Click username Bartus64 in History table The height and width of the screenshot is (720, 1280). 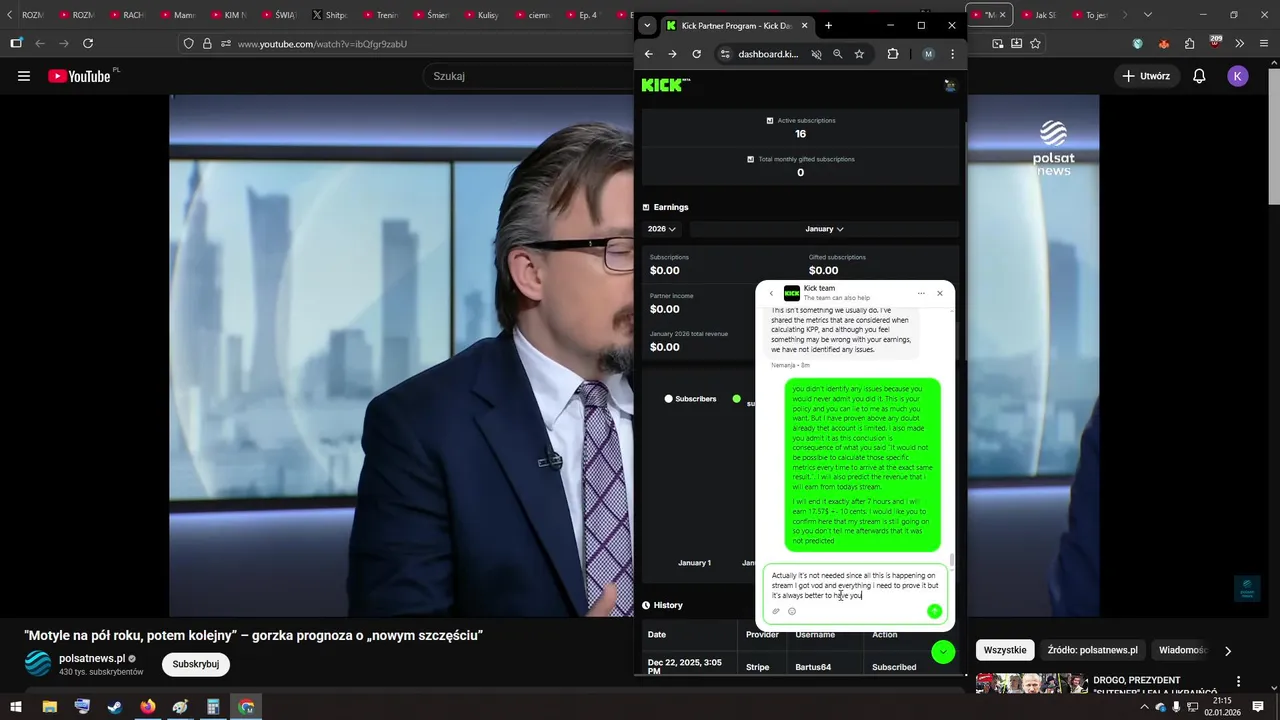point(813,667)
